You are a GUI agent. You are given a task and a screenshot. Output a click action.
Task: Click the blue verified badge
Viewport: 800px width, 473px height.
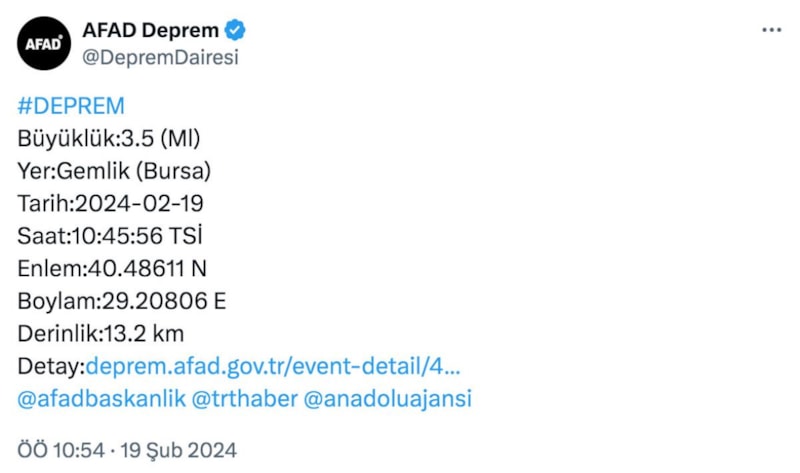tap(236, 31)
